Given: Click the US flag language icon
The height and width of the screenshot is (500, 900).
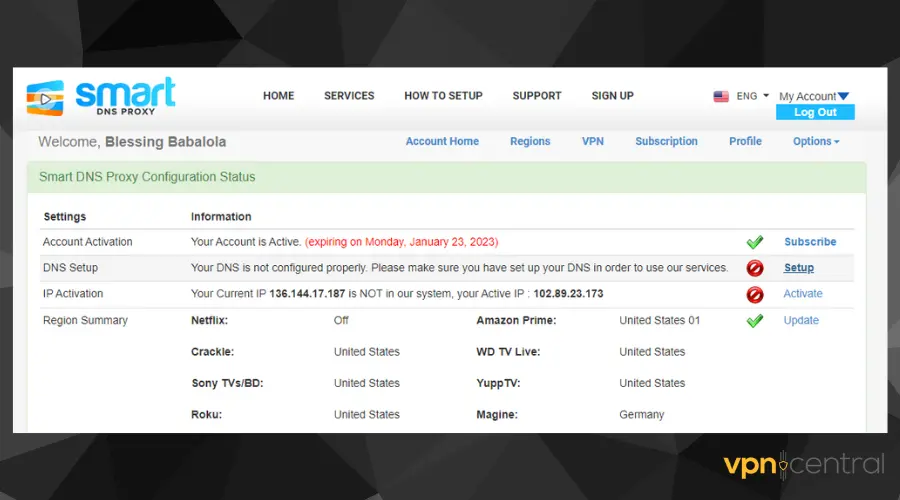Looking at the screenshot, I should 721,96.
